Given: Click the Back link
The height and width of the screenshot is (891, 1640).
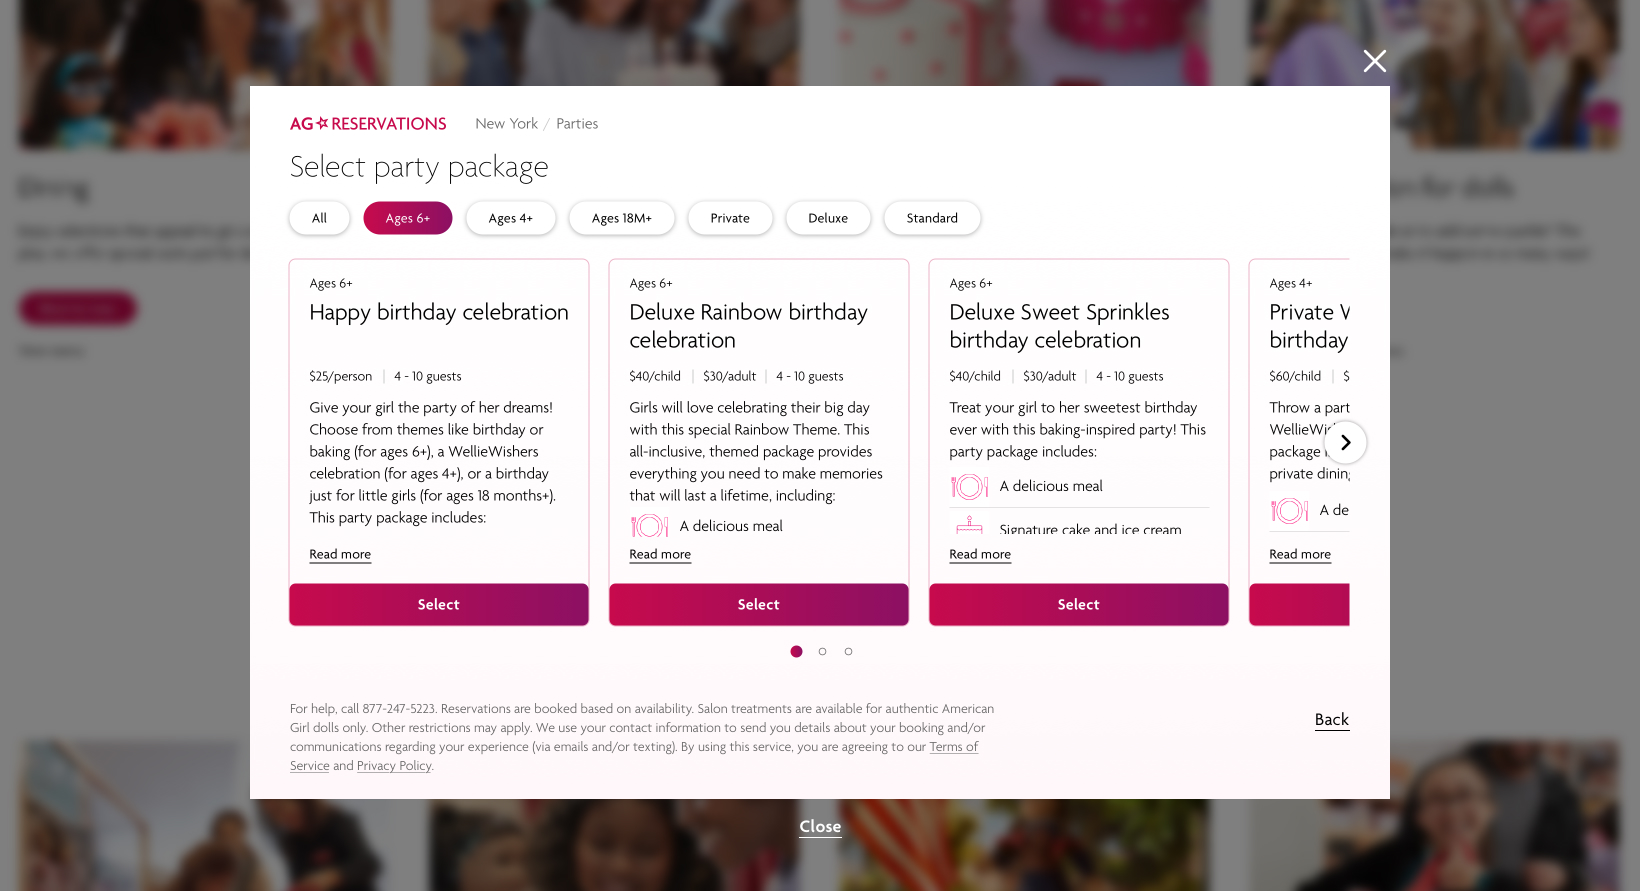Looking at the screenshot, I should point(1331,720).
